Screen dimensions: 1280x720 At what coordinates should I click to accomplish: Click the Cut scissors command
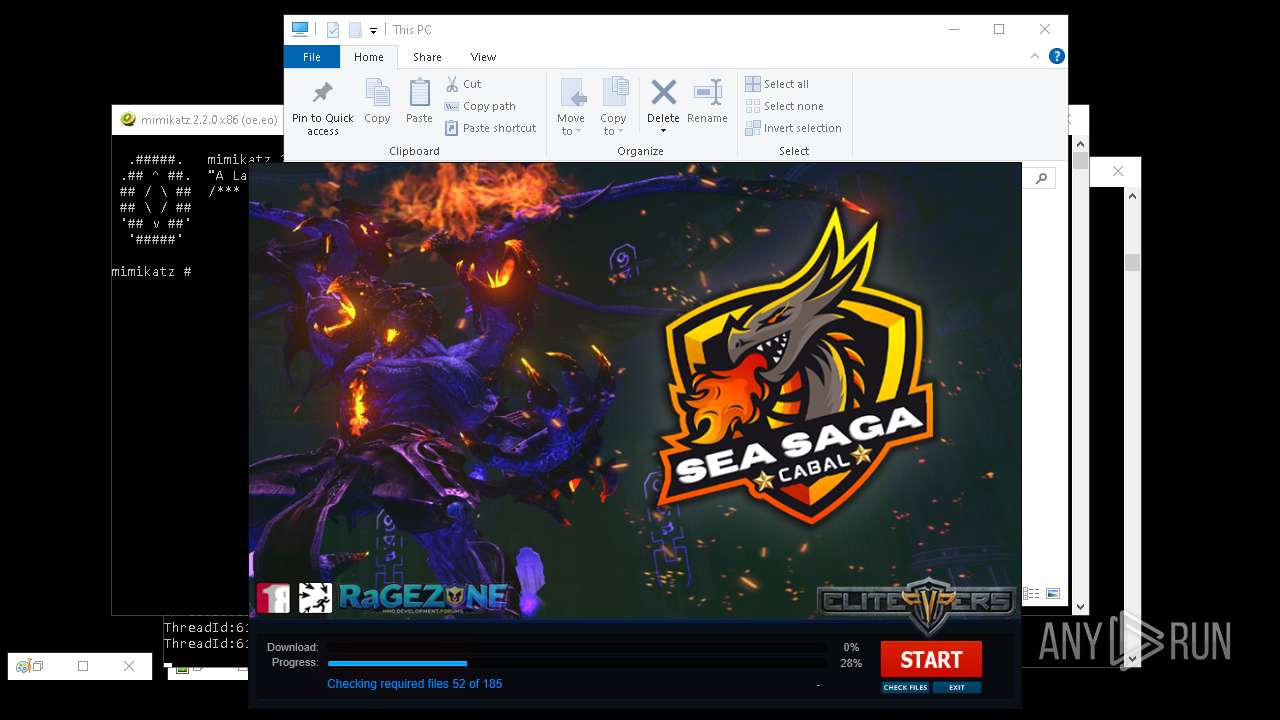pos(463,84)
